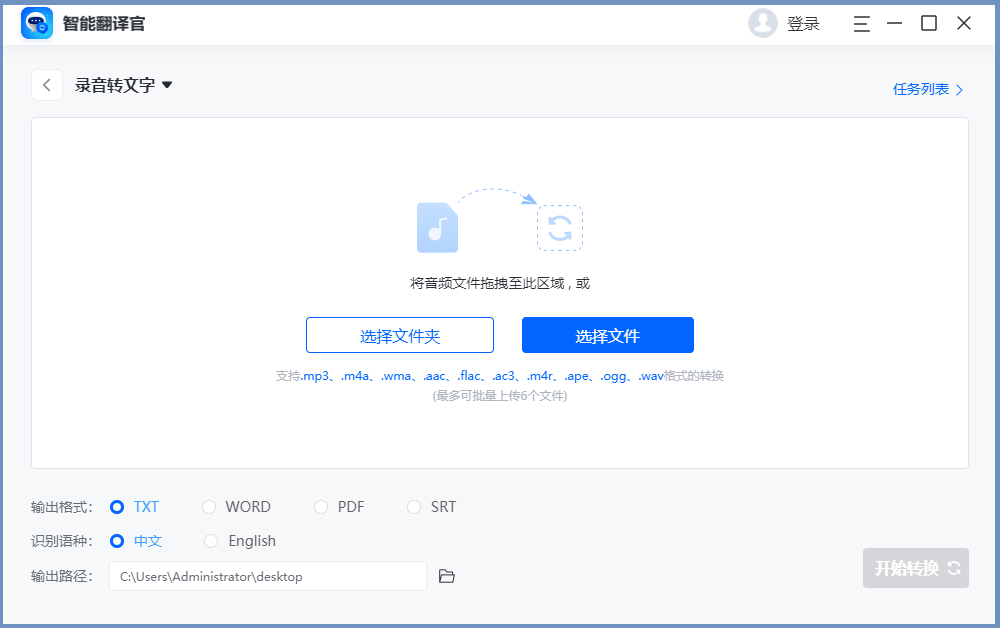Choose WORD as output format
This screenshot has width=1000, height=628.
click(209, 507)
